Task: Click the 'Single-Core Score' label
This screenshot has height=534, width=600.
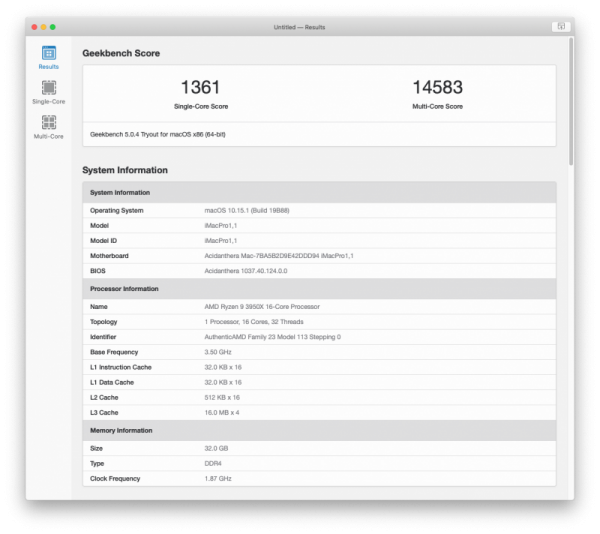Action: (201, 106)
